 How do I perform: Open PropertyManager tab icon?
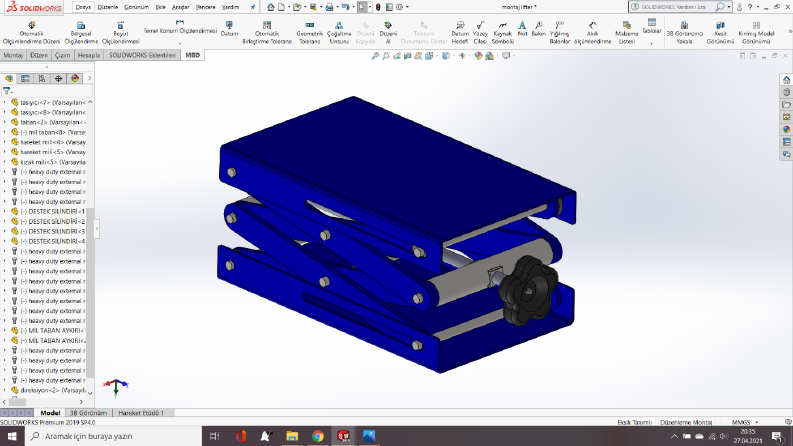(x=25, y=78)
